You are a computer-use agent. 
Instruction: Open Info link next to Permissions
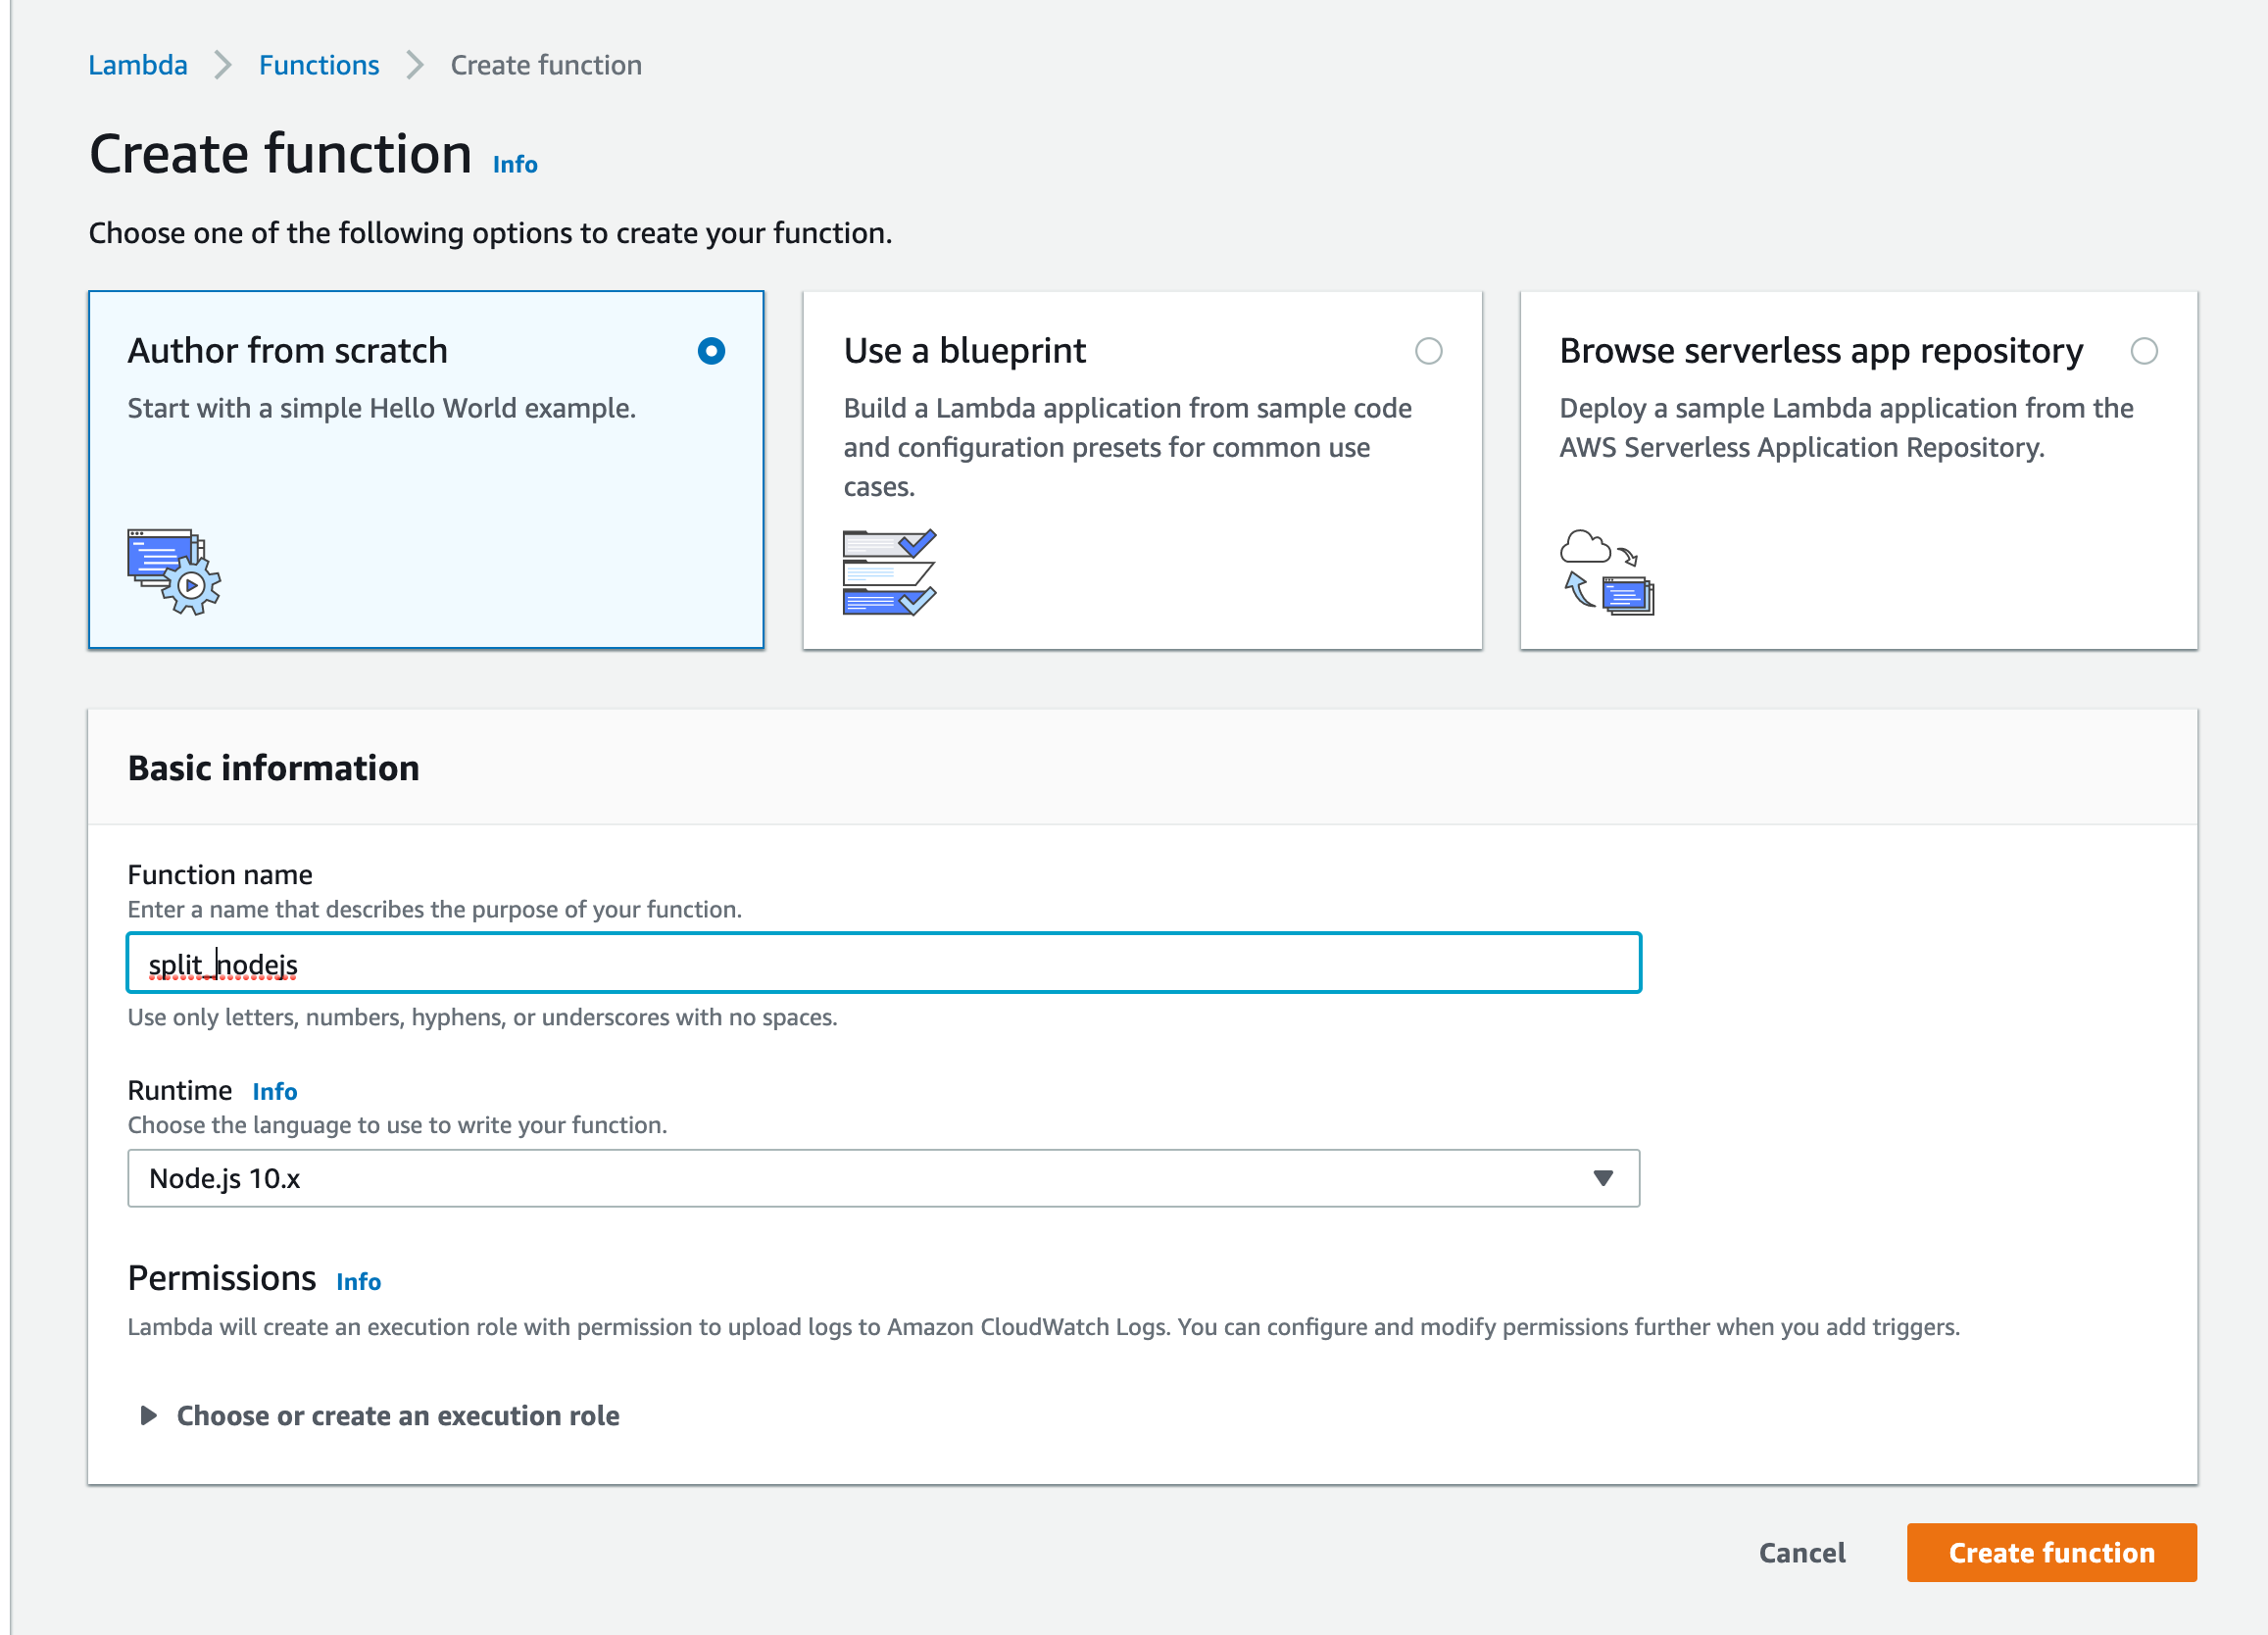pos(358,1281)
